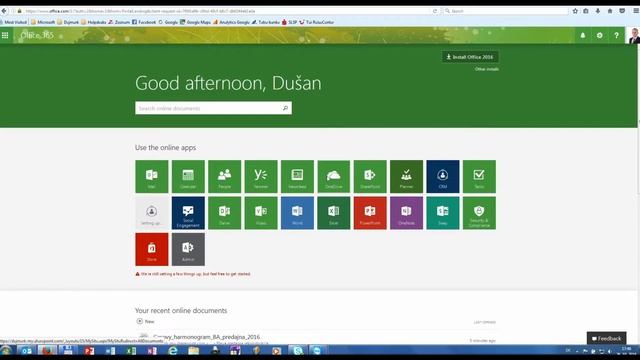Reload page with address bar refresh icon

[435, 11]
